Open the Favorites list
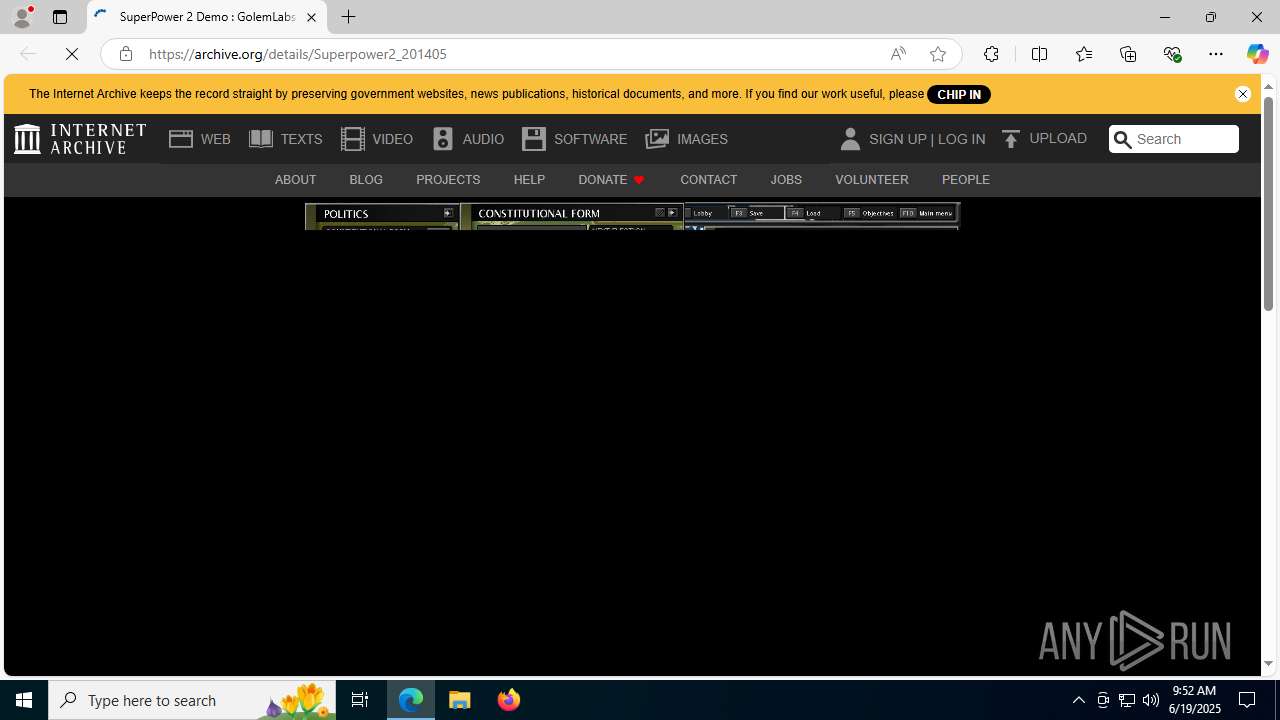 1083,54
